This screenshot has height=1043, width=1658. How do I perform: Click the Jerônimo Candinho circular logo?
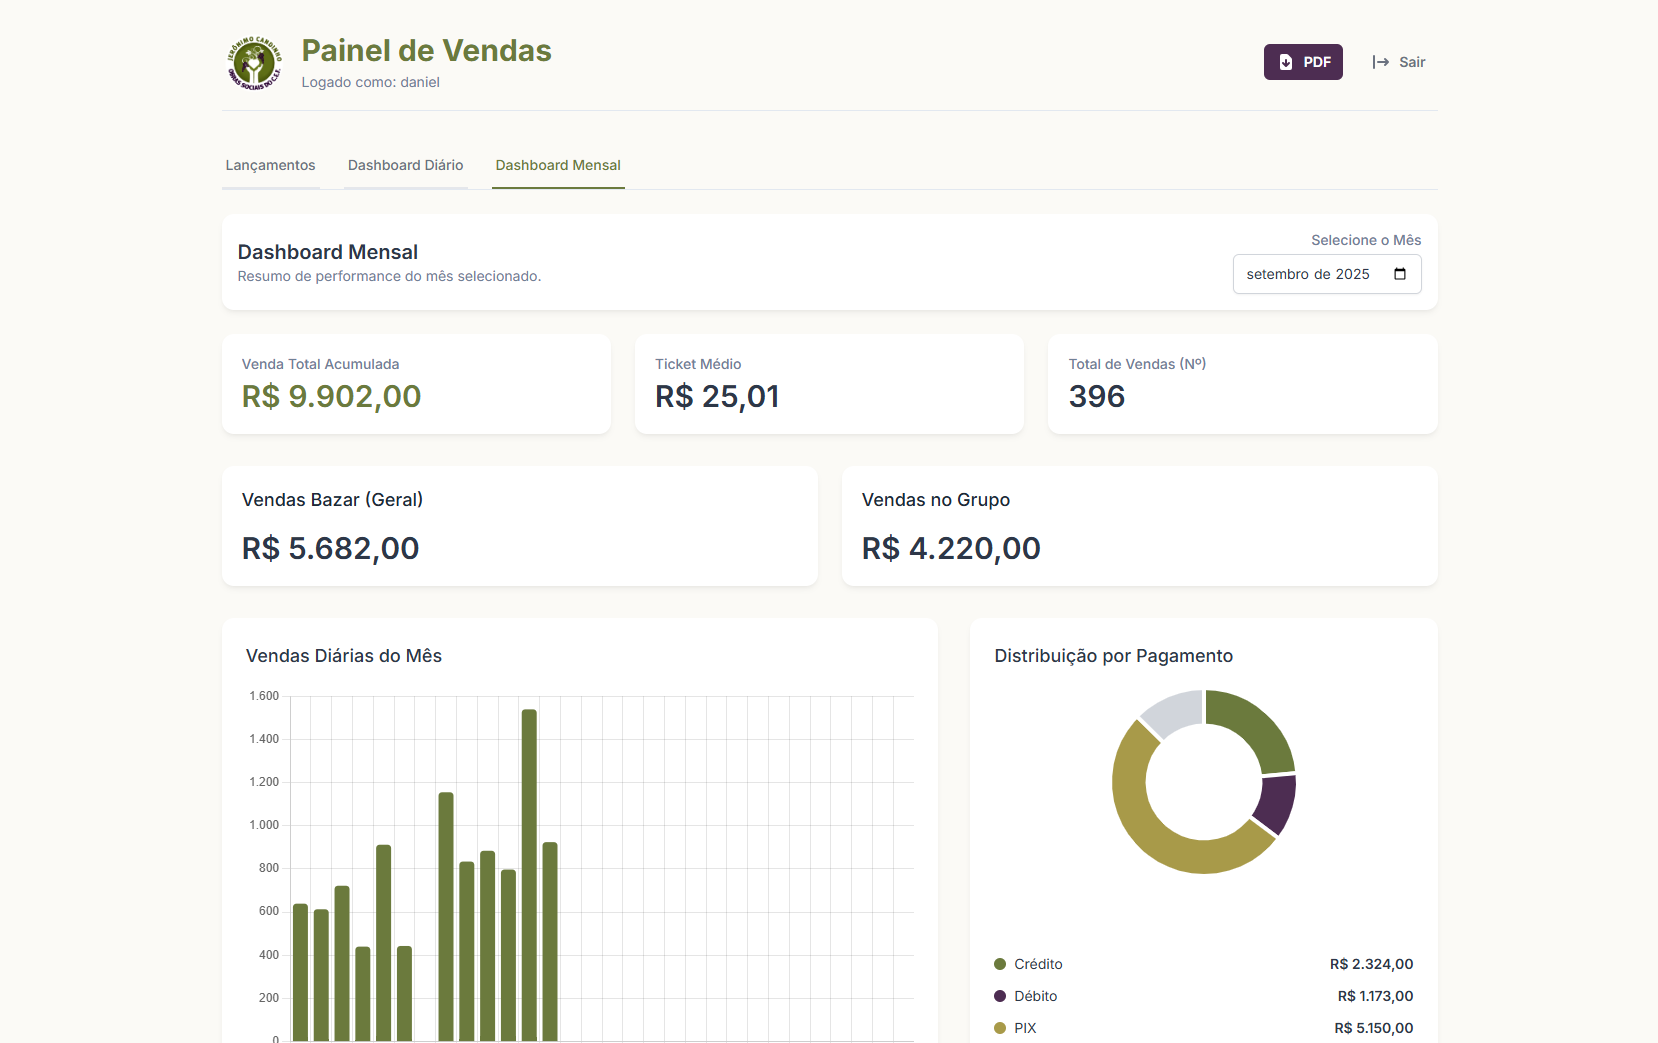pyautogui.click(x=254, y=63)
